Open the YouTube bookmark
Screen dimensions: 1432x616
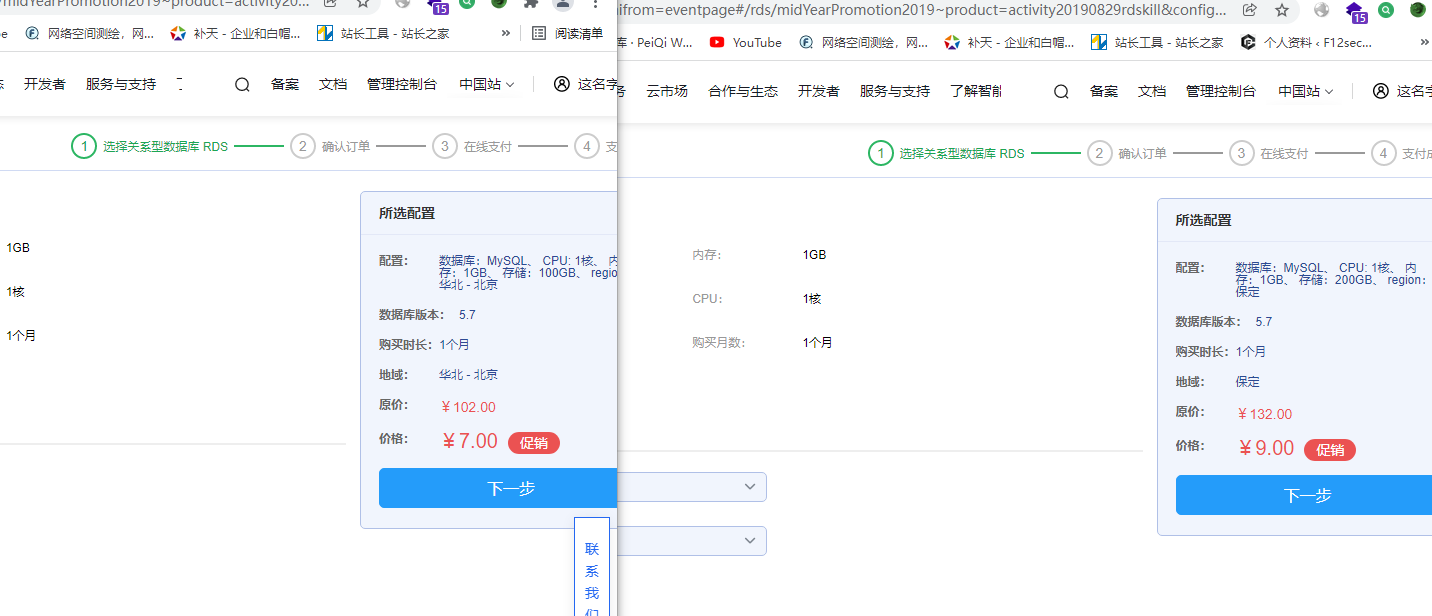[746, 42]
